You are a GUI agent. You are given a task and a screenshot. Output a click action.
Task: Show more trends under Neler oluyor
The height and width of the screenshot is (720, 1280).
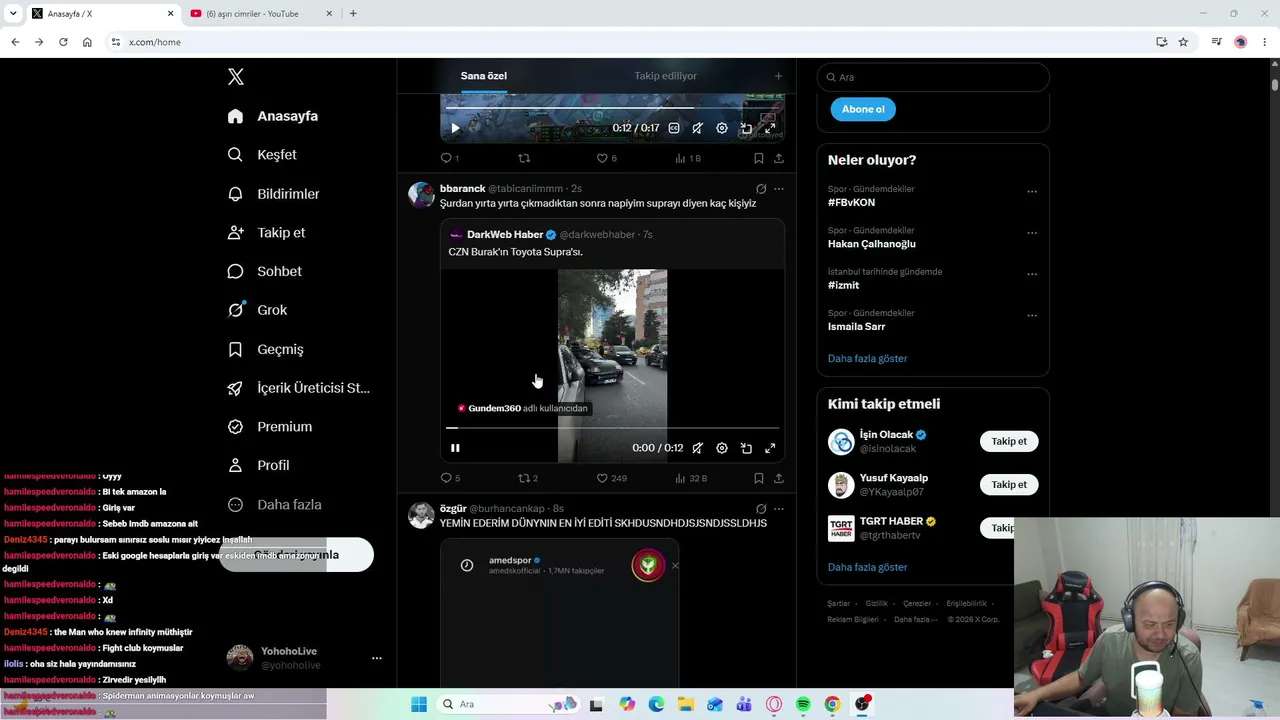pos(867,358)
